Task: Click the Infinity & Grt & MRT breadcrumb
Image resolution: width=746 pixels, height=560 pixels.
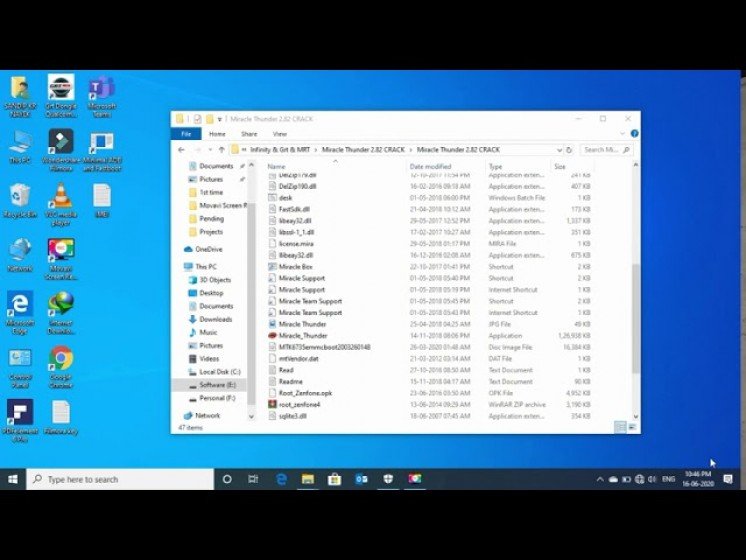Action: [280, 149]
